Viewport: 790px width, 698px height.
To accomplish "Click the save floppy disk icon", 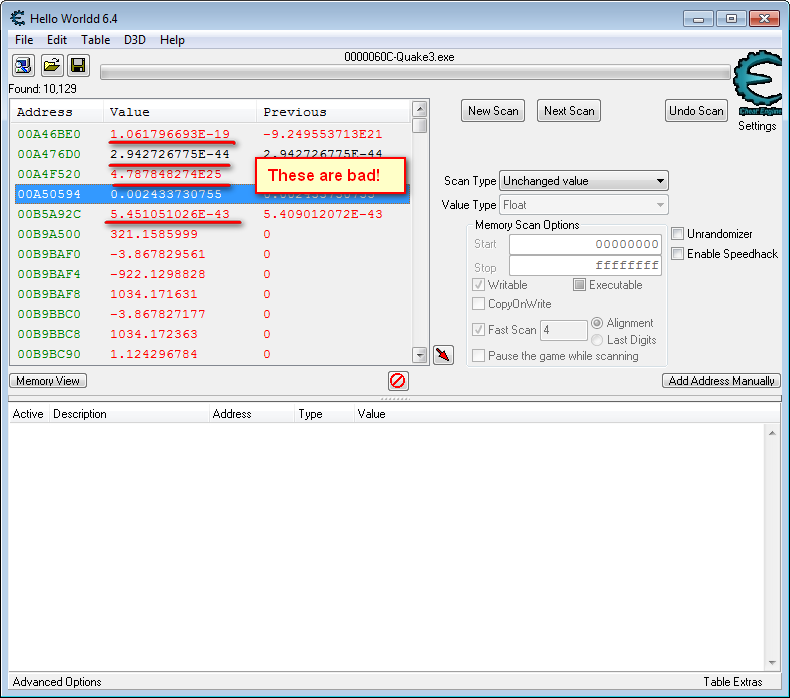I will coord(78,66).
